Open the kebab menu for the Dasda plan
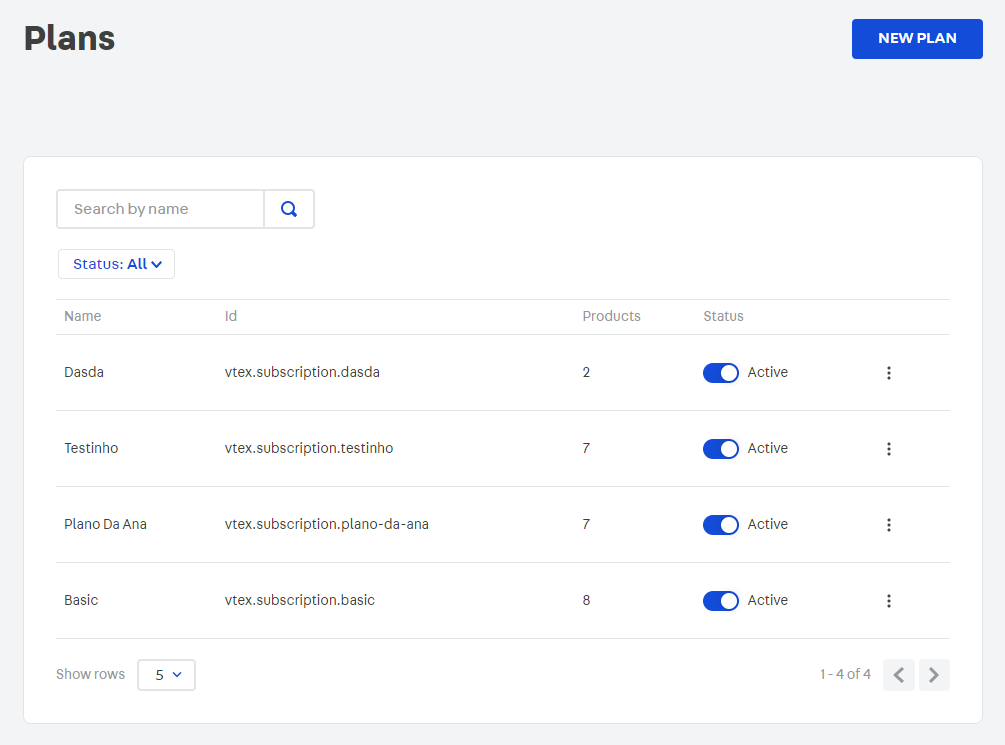The image size is (1005, 745). tap(889, 372)
